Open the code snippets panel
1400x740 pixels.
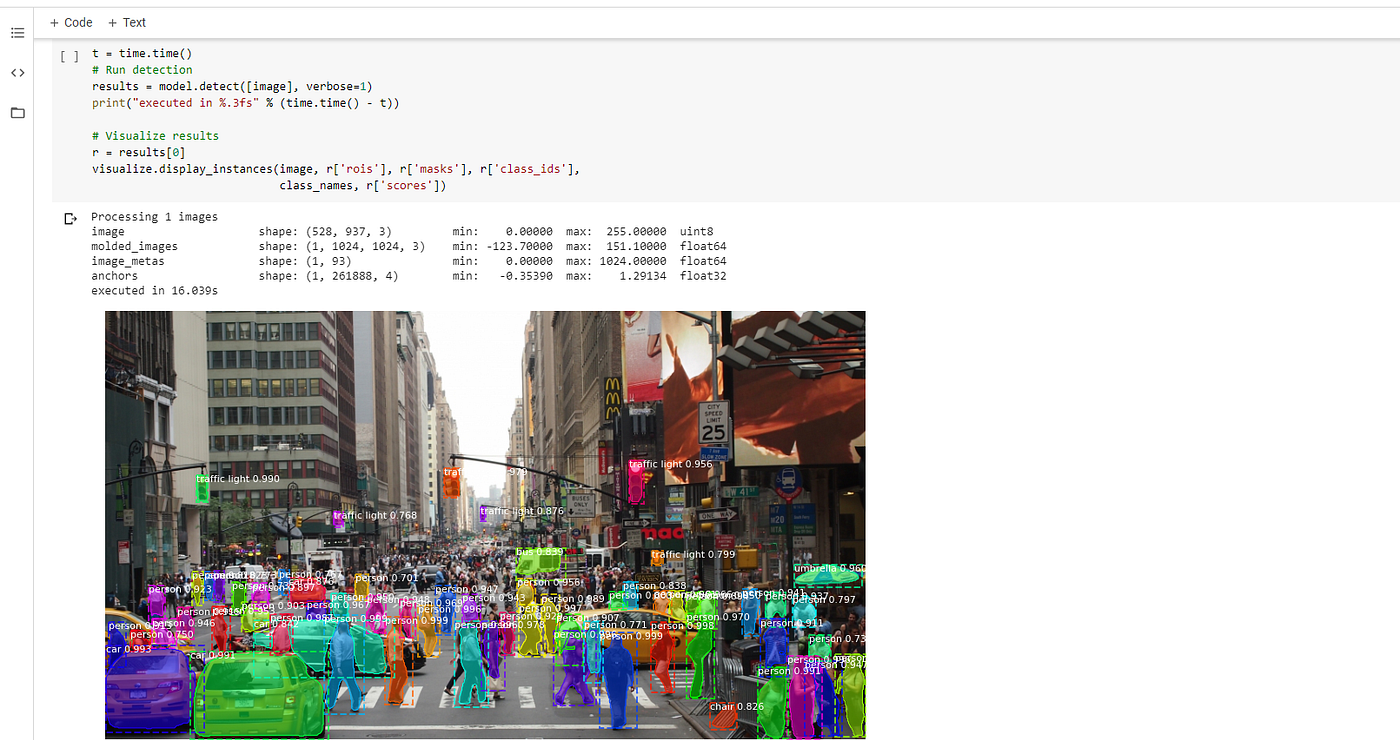click(17, 72)
